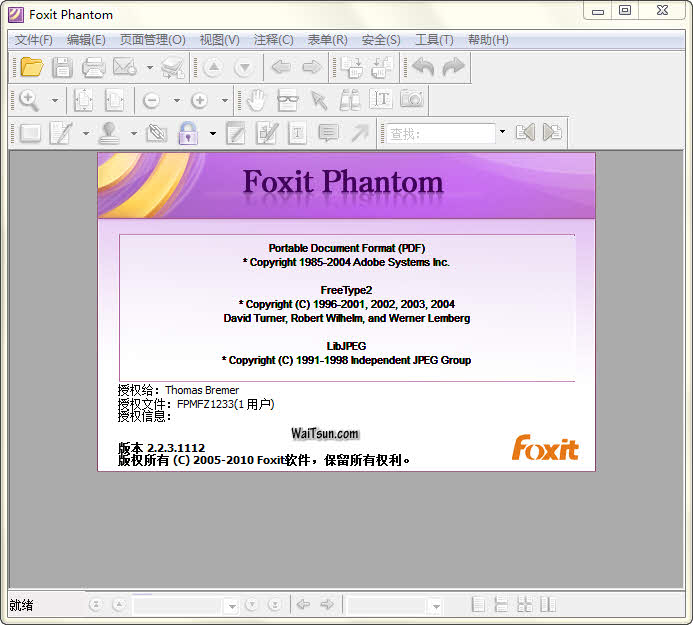693x625 pixels.
Task: Click the Print icon in toolbar
Action: (93, 68)
